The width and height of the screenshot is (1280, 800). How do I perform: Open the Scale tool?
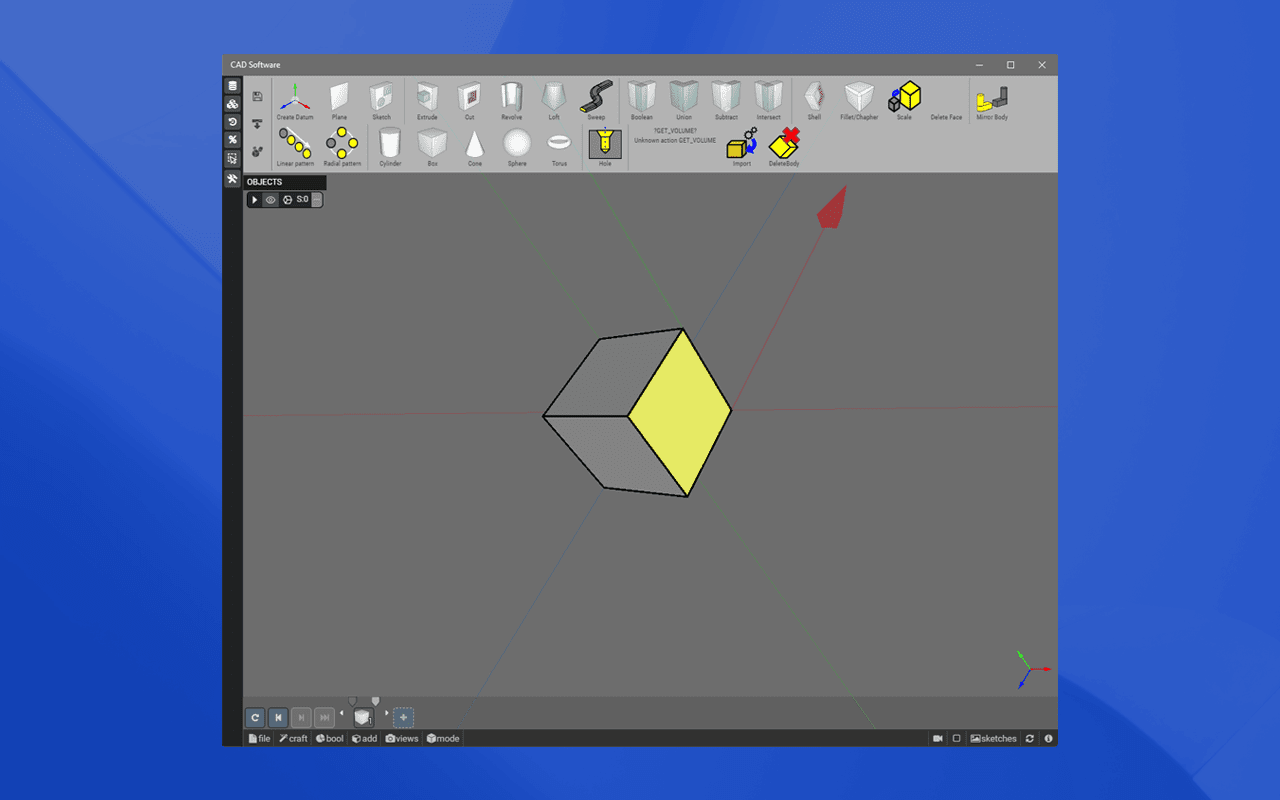[x=904, y=101]
